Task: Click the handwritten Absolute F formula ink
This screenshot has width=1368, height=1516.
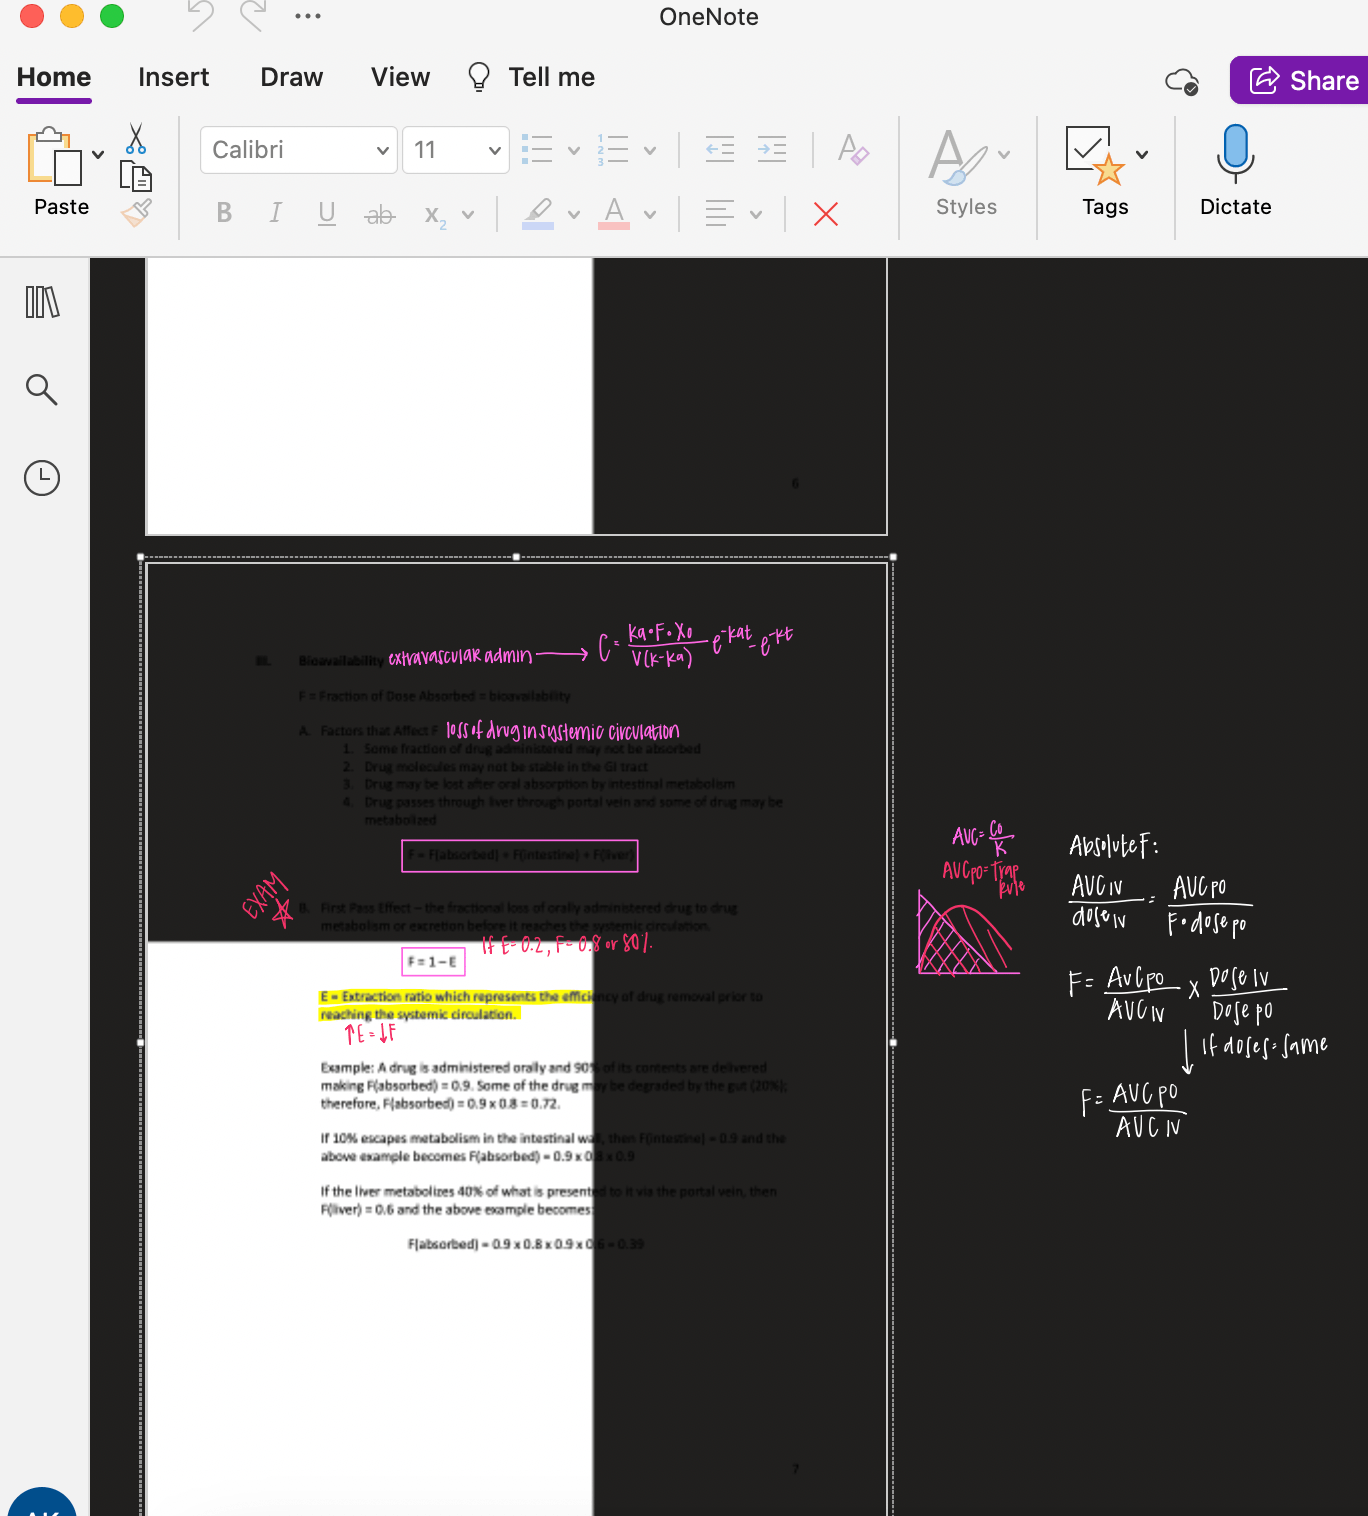Action: (x=1198, y=986)
